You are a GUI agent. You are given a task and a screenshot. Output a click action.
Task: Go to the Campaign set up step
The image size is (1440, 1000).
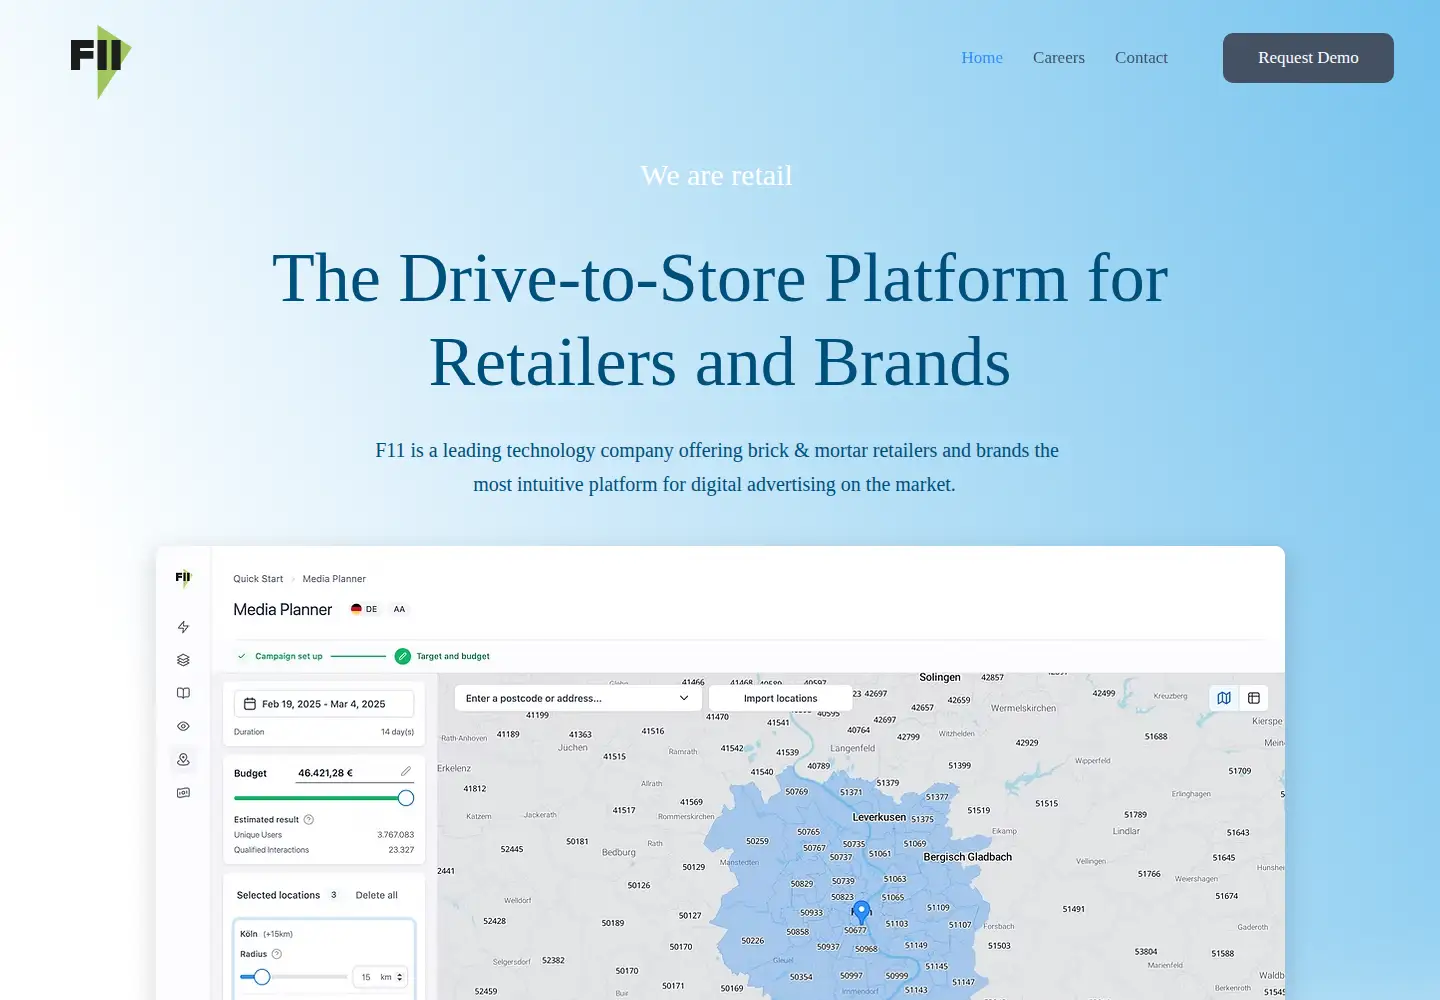[289, 656]
